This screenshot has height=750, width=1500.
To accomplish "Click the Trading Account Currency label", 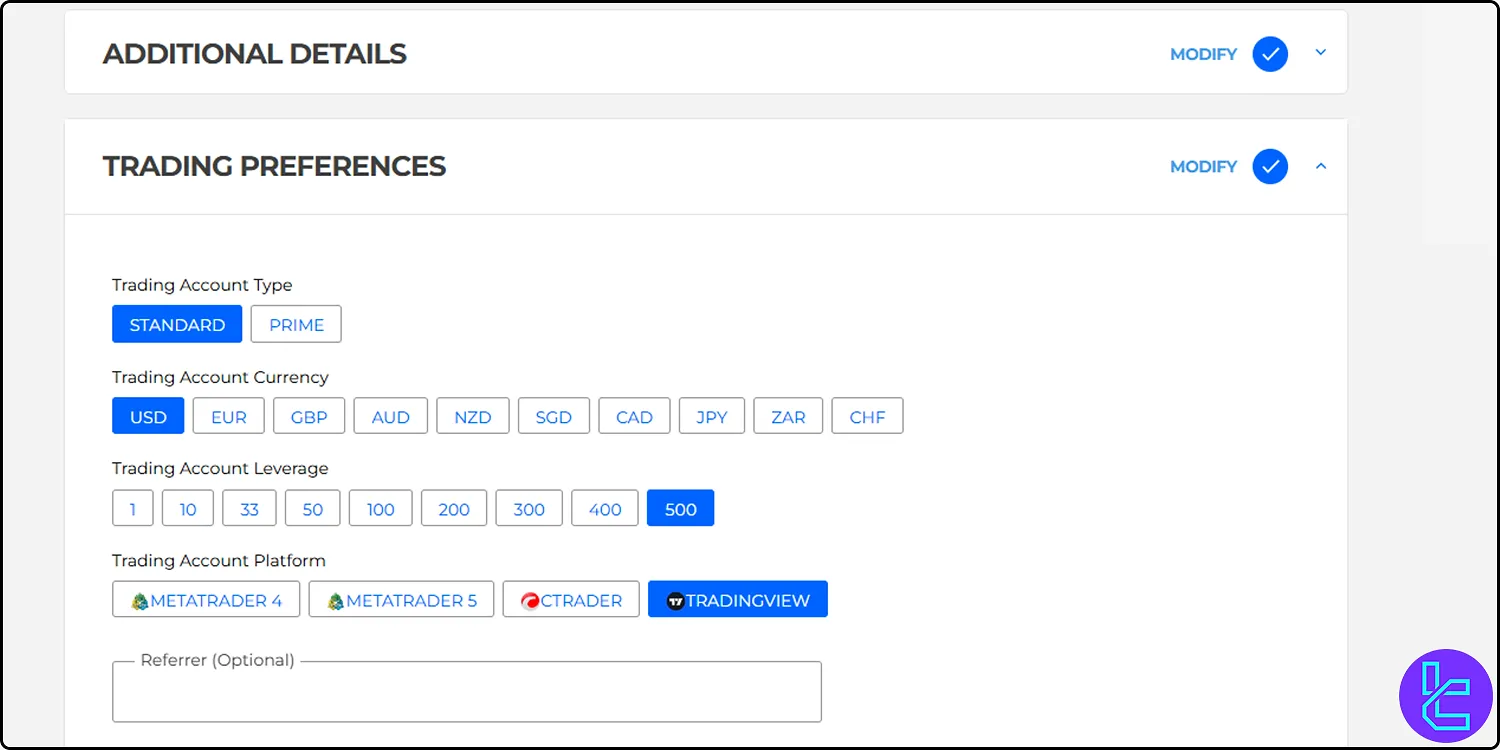I will point(220,377).
